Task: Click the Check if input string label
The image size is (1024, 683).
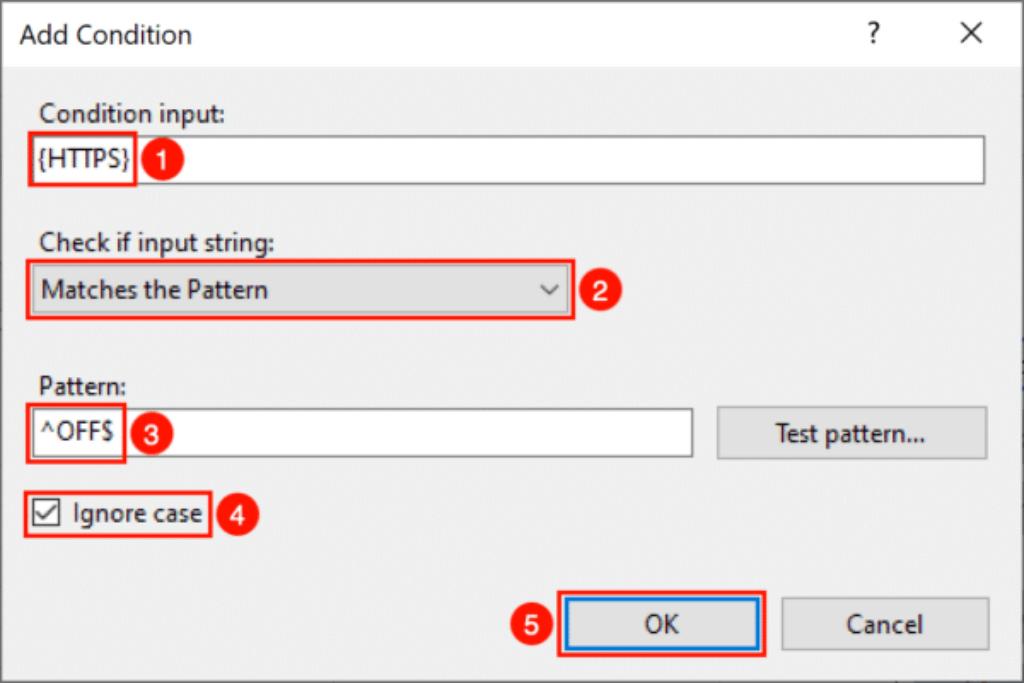Action: click(157, 243)
